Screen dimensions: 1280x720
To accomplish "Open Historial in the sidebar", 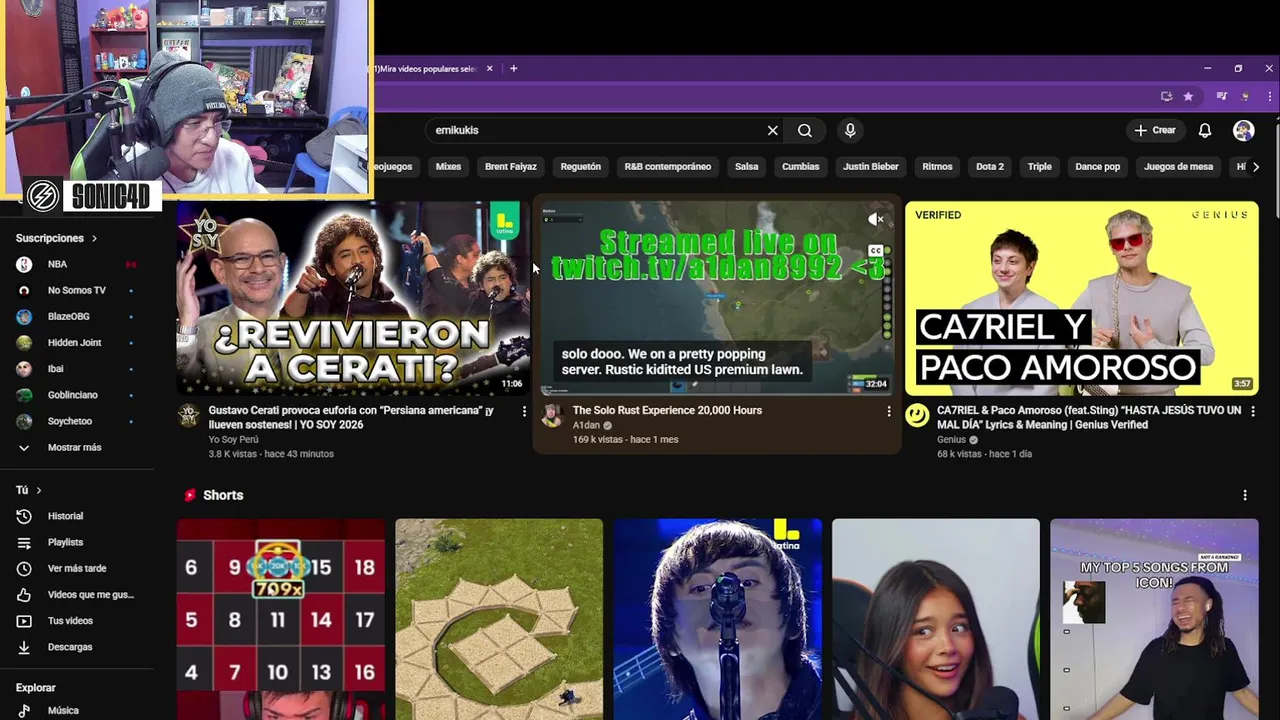I will coord(76,516).
